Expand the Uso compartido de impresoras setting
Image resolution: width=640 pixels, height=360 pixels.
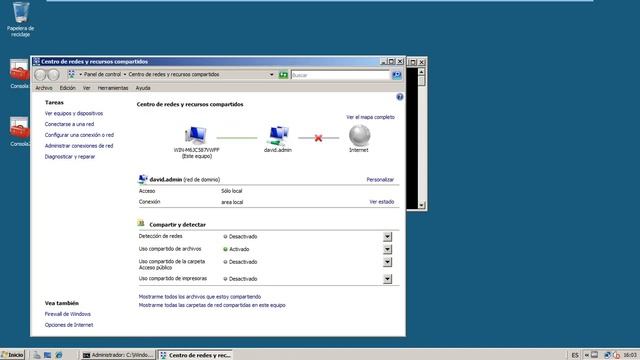click(x=387, y=279)
